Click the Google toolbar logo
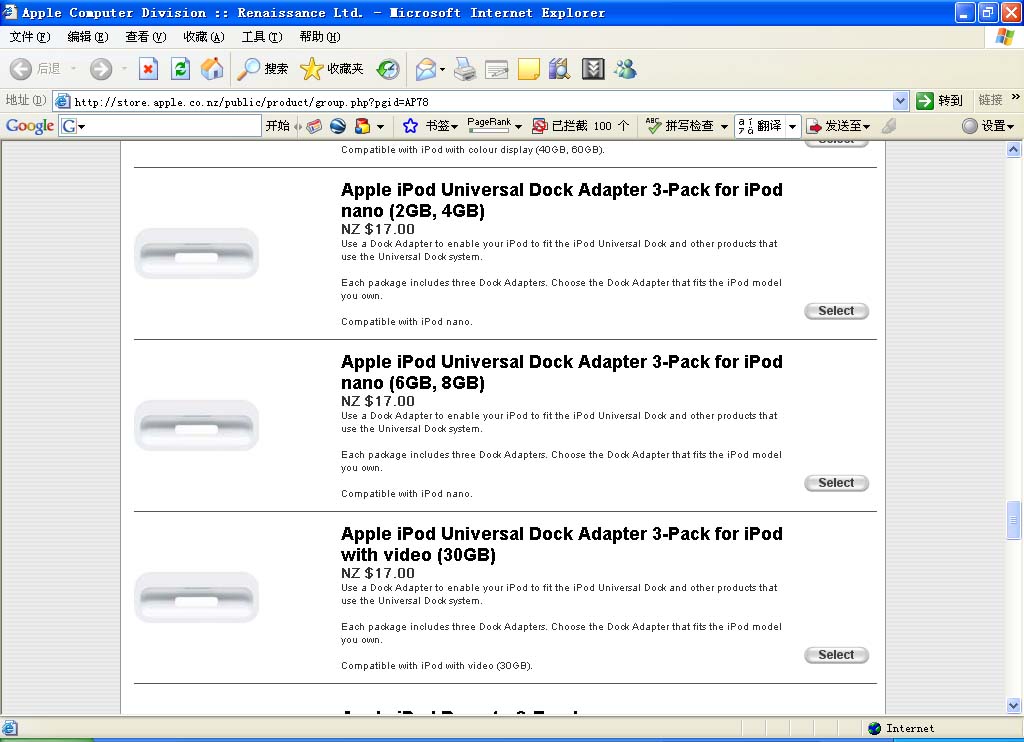Screen dimensions: 1024x742 pyautogui.click(x=30, y=125)
